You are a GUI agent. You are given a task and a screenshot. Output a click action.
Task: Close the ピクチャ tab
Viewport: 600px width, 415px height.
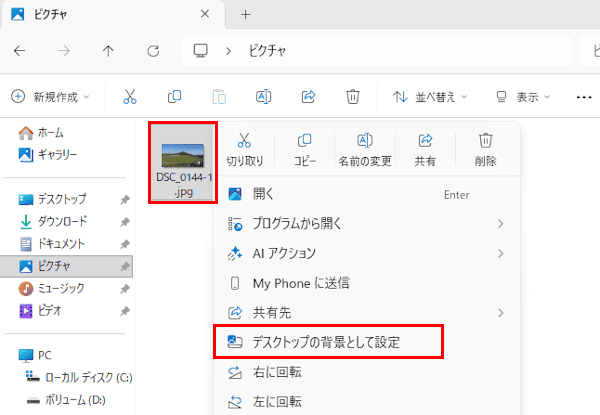pos(205,14)
